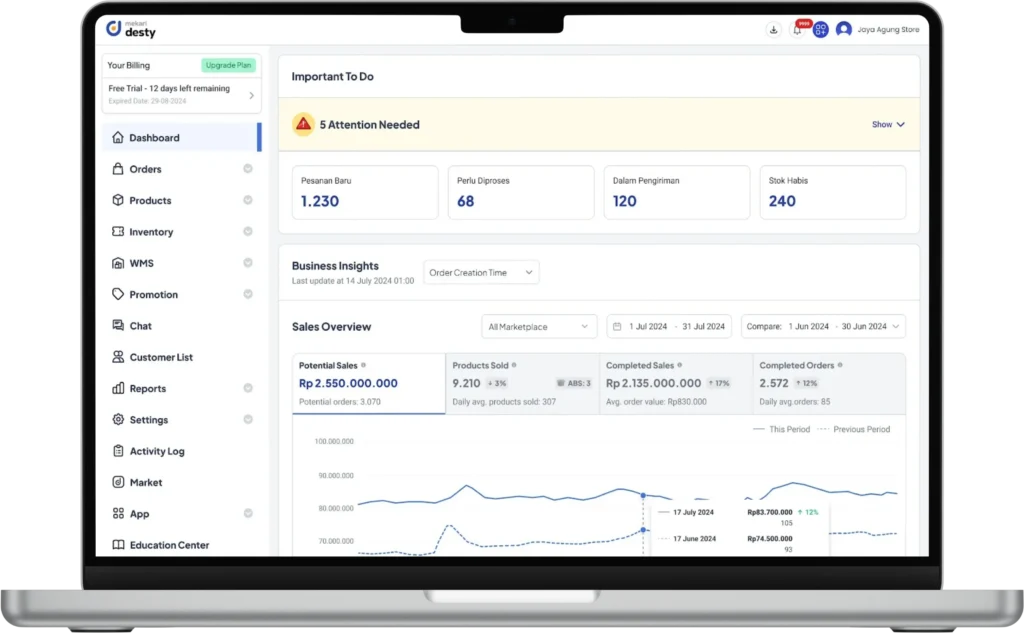Expand the Promotion section chevron
Screen dimensions: 1024x633
coord(248,294)
